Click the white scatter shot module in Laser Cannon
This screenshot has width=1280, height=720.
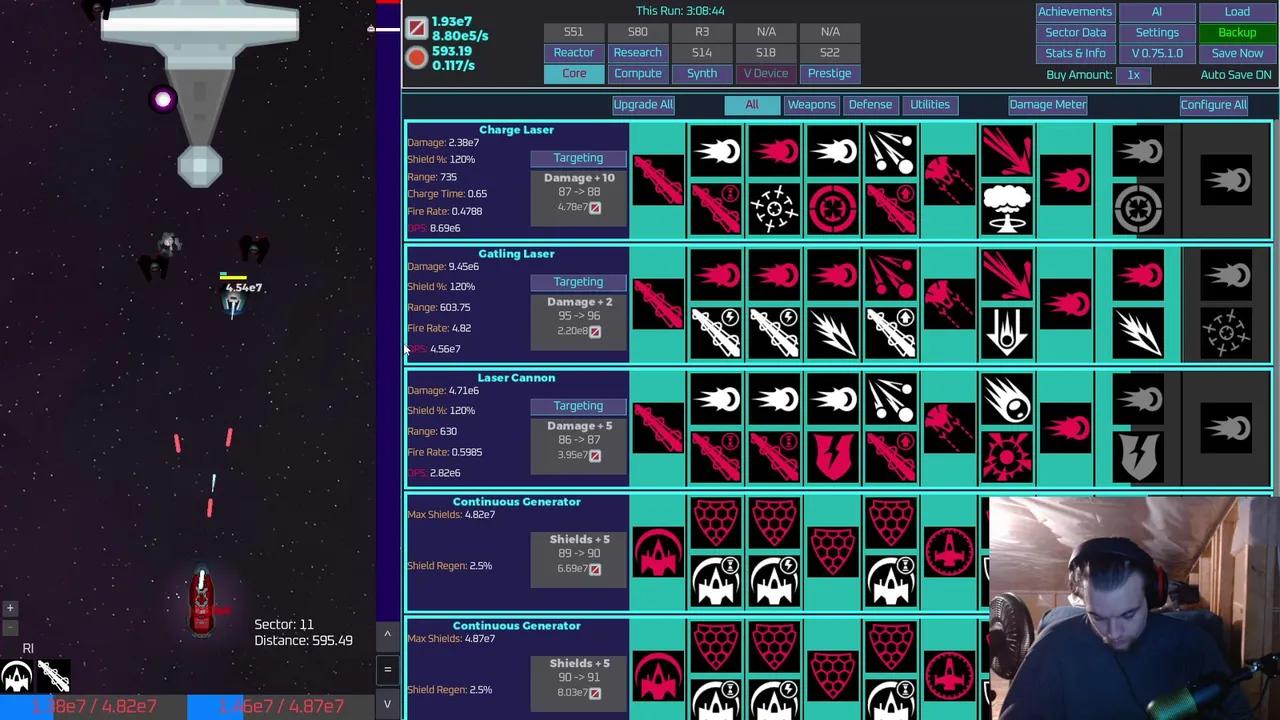click(x=891, y=399)
